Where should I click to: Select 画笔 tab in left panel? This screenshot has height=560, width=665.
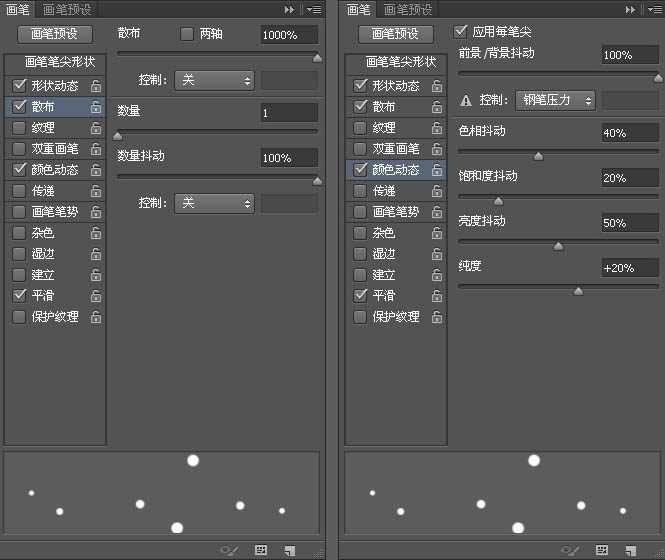[17, 9]
